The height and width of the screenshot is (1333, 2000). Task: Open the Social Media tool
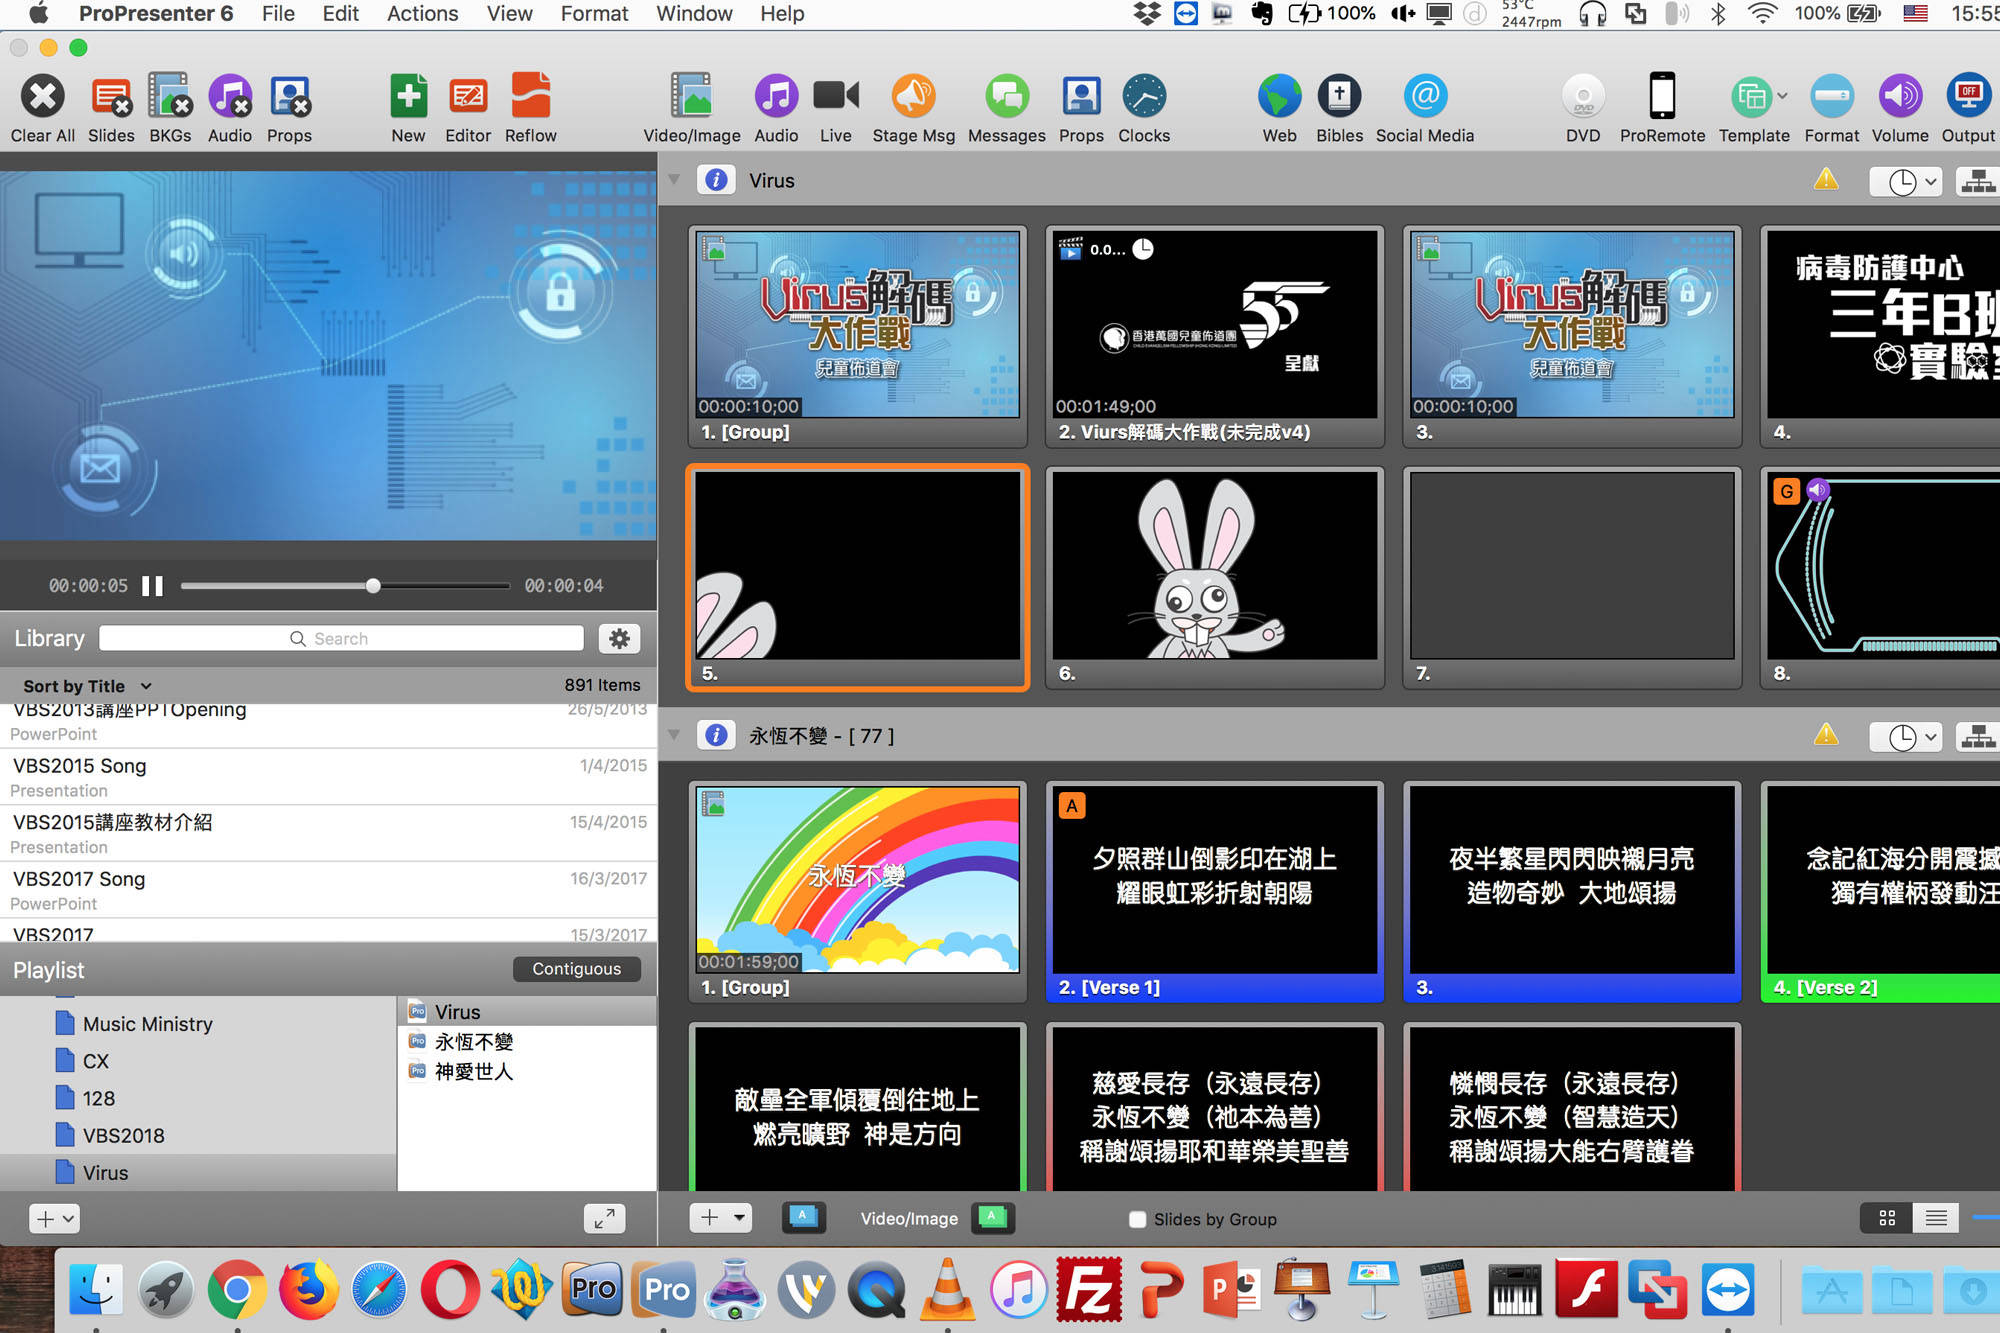click(x=1424, y=97)
